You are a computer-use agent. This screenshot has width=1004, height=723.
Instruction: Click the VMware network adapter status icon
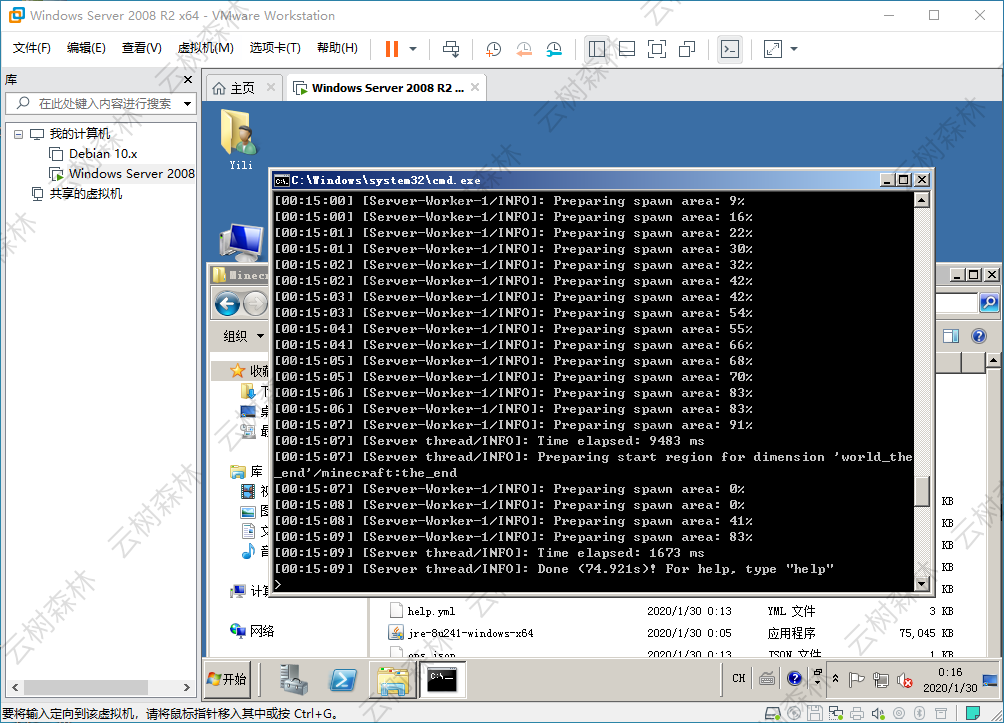(836, 713)
